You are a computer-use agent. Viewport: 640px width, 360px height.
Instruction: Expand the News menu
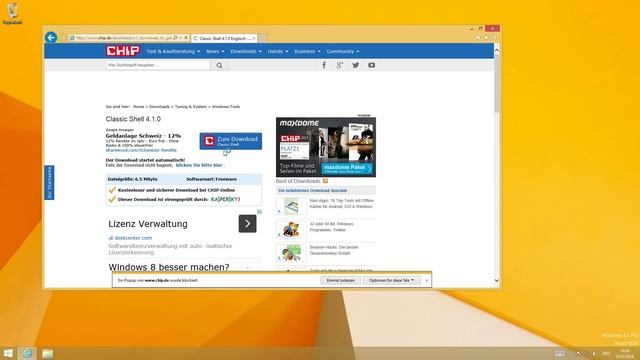click(x=215, y=51)
